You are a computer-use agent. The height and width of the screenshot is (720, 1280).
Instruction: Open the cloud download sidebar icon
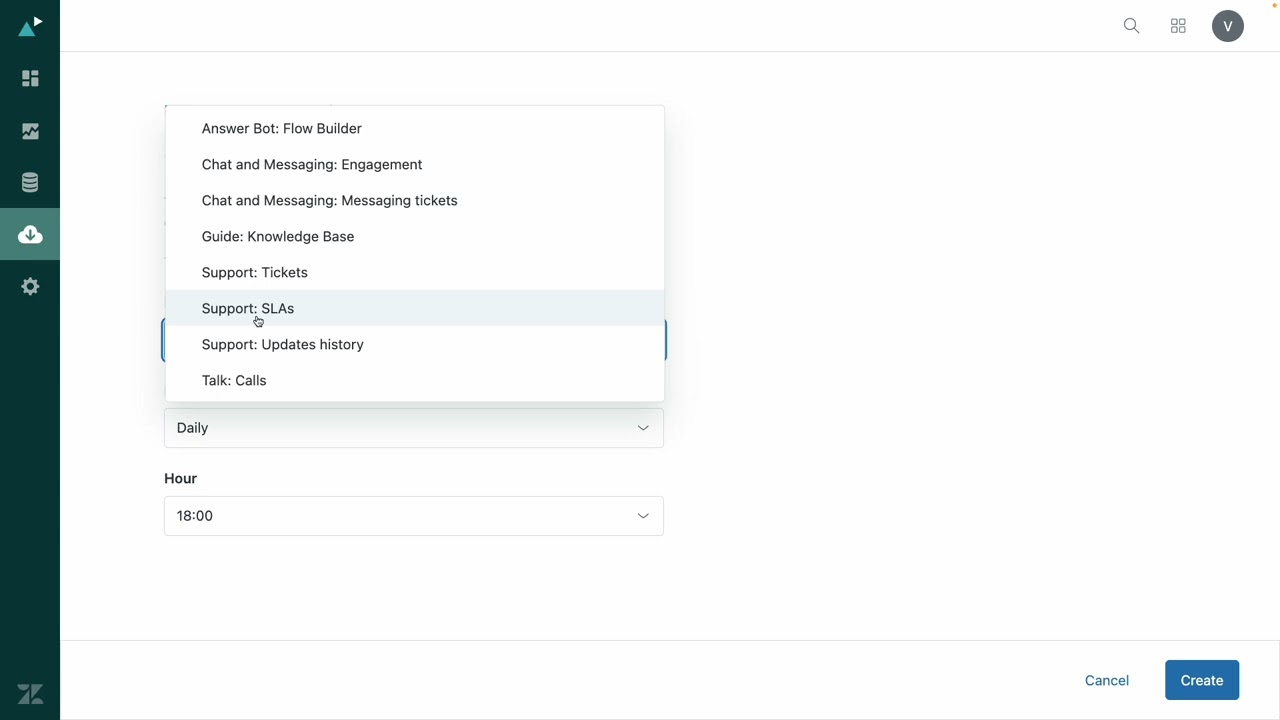point(30,234)
